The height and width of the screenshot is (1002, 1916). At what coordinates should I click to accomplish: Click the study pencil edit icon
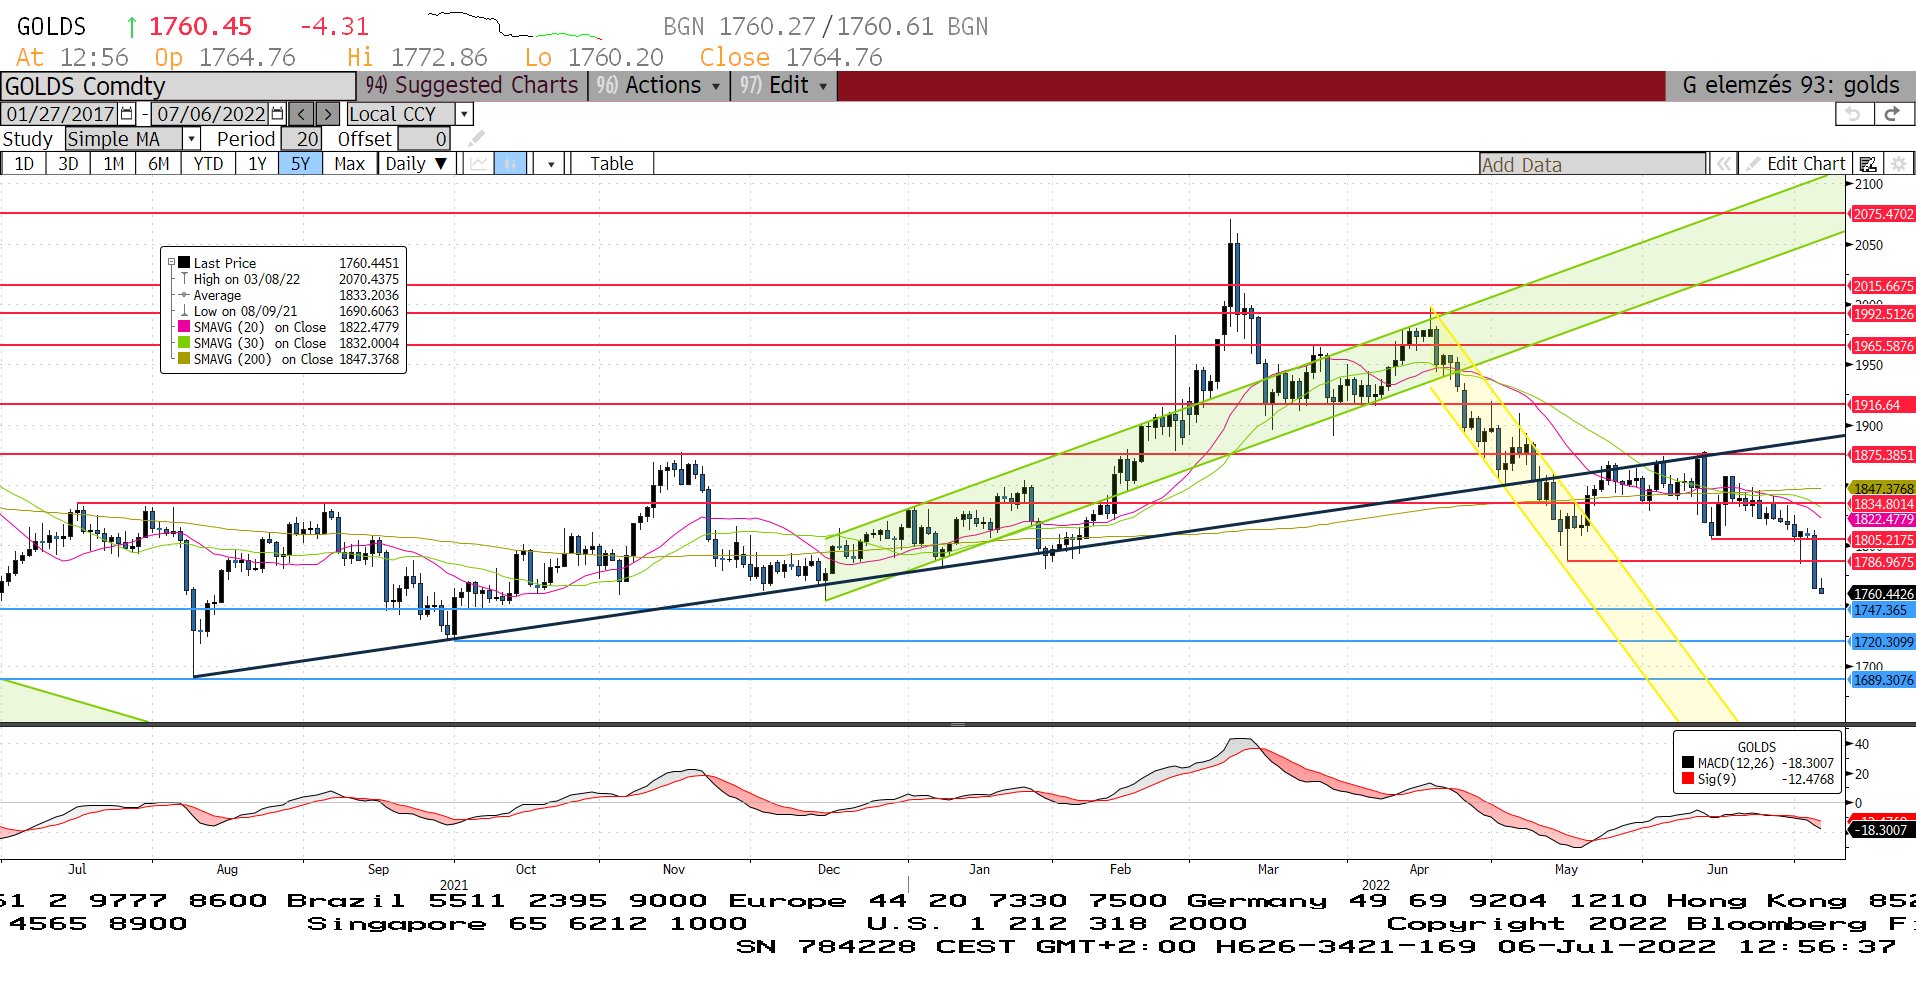click(x=477, y=139)
